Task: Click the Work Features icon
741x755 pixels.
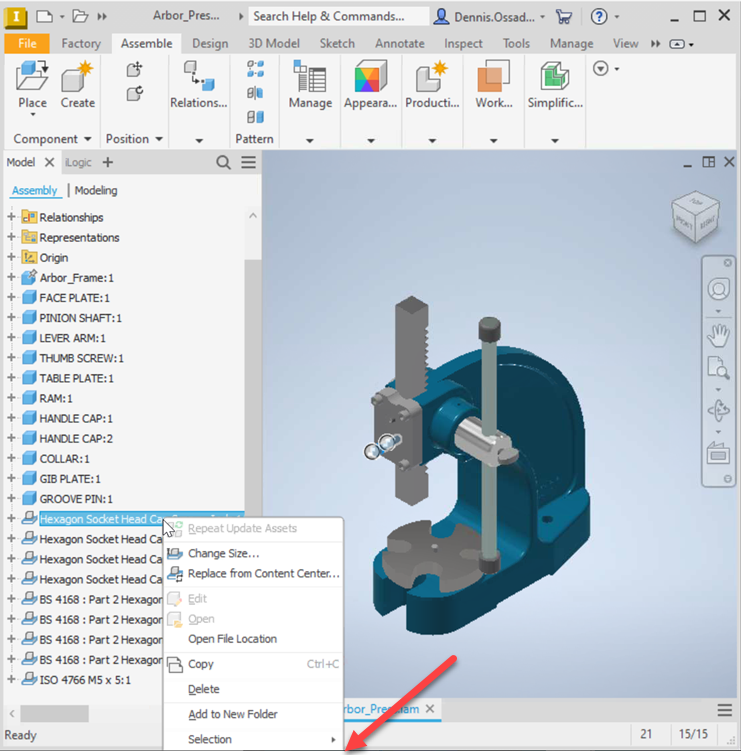Action: pos(494,76)
